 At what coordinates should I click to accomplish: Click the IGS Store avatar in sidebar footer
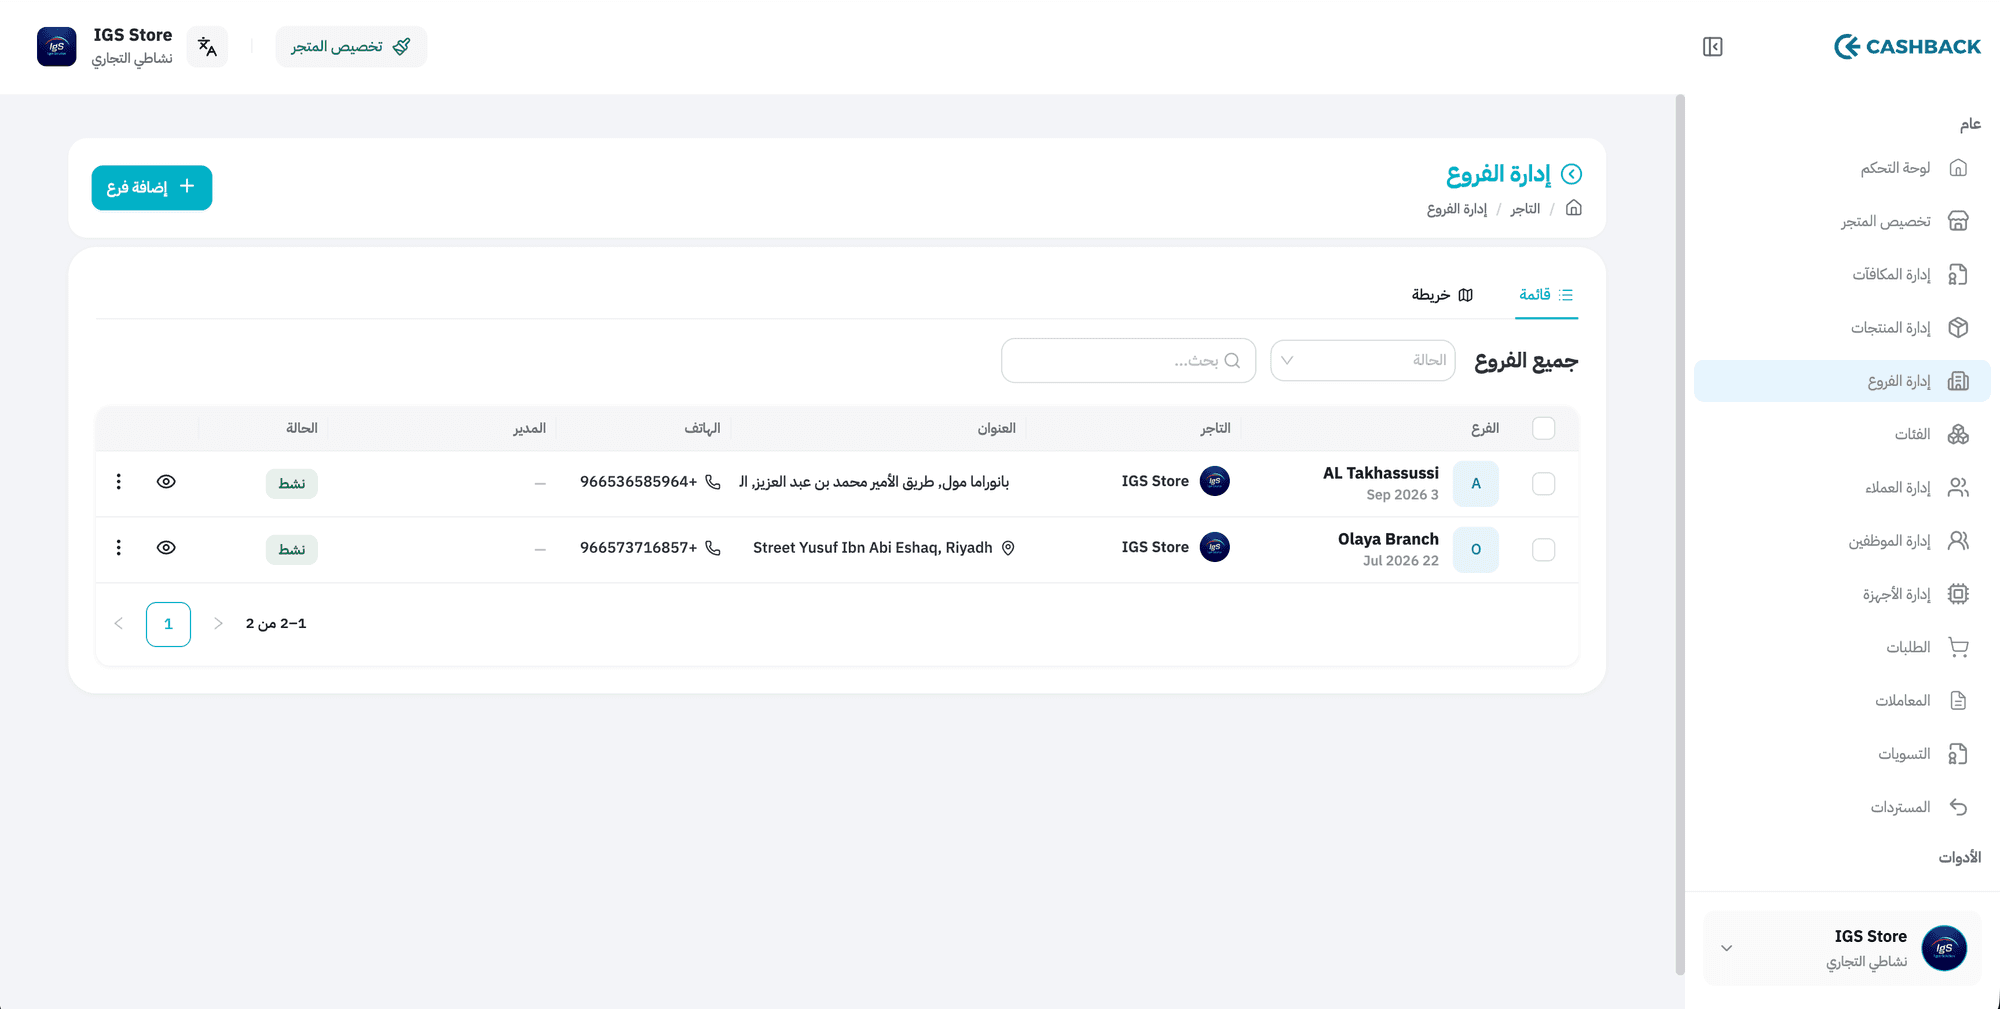click(1944, 948)
